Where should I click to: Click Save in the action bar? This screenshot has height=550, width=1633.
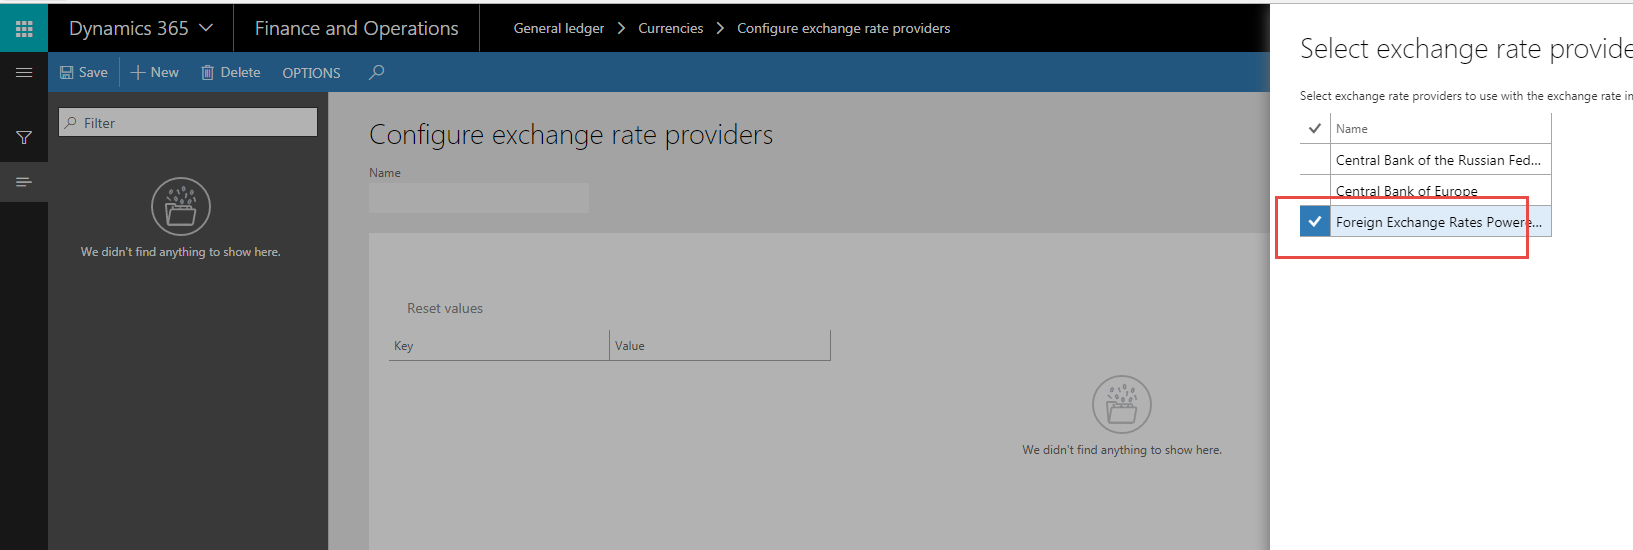(84, 72)
